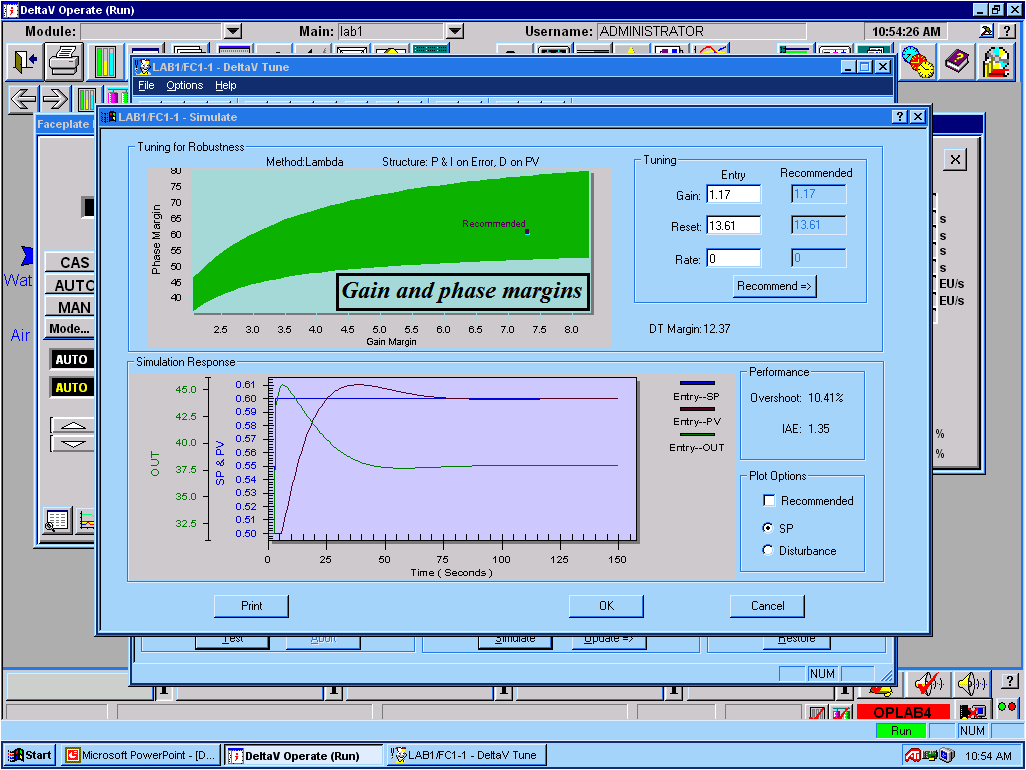Click the speaker horn silence icon
Image resolution: width=1026 pixels, height=770 pixels.
(972, 684)
